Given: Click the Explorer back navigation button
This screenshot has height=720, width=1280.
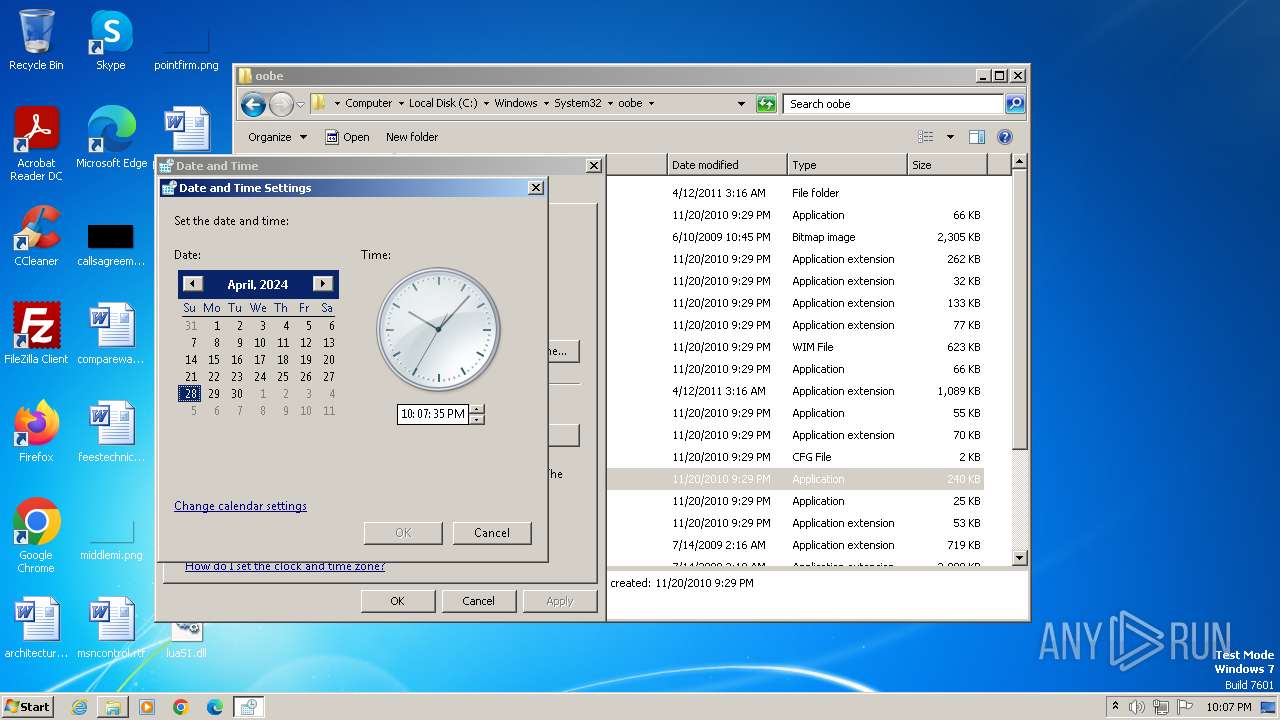Looking at the screenshot, I should click(x=253, y=103).
